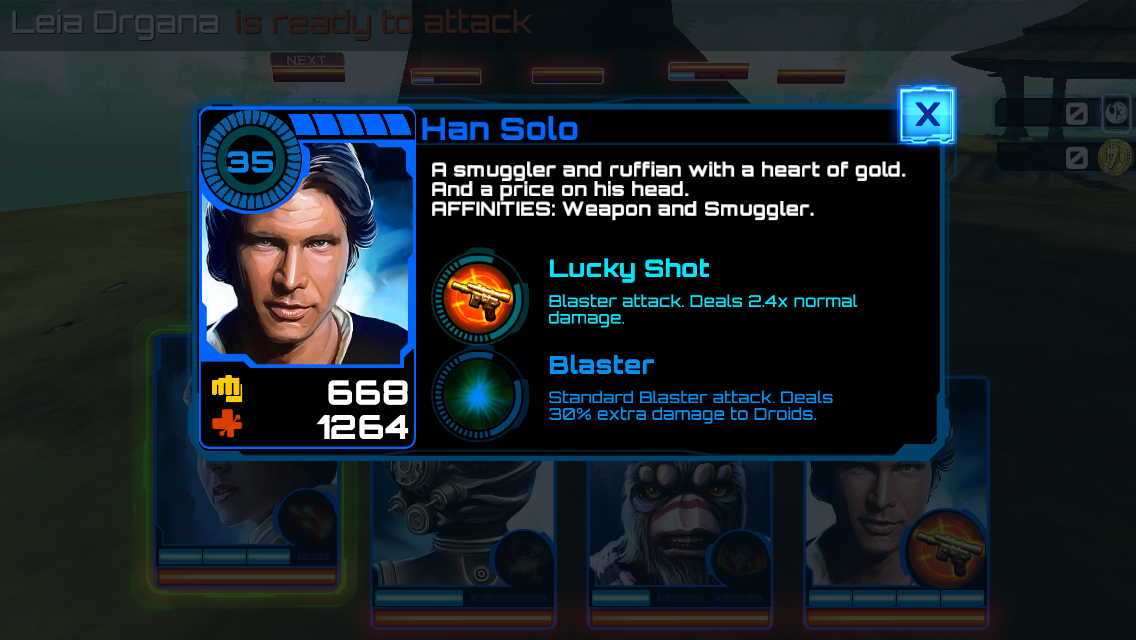Select the masked droid character card

pos(464,540)
